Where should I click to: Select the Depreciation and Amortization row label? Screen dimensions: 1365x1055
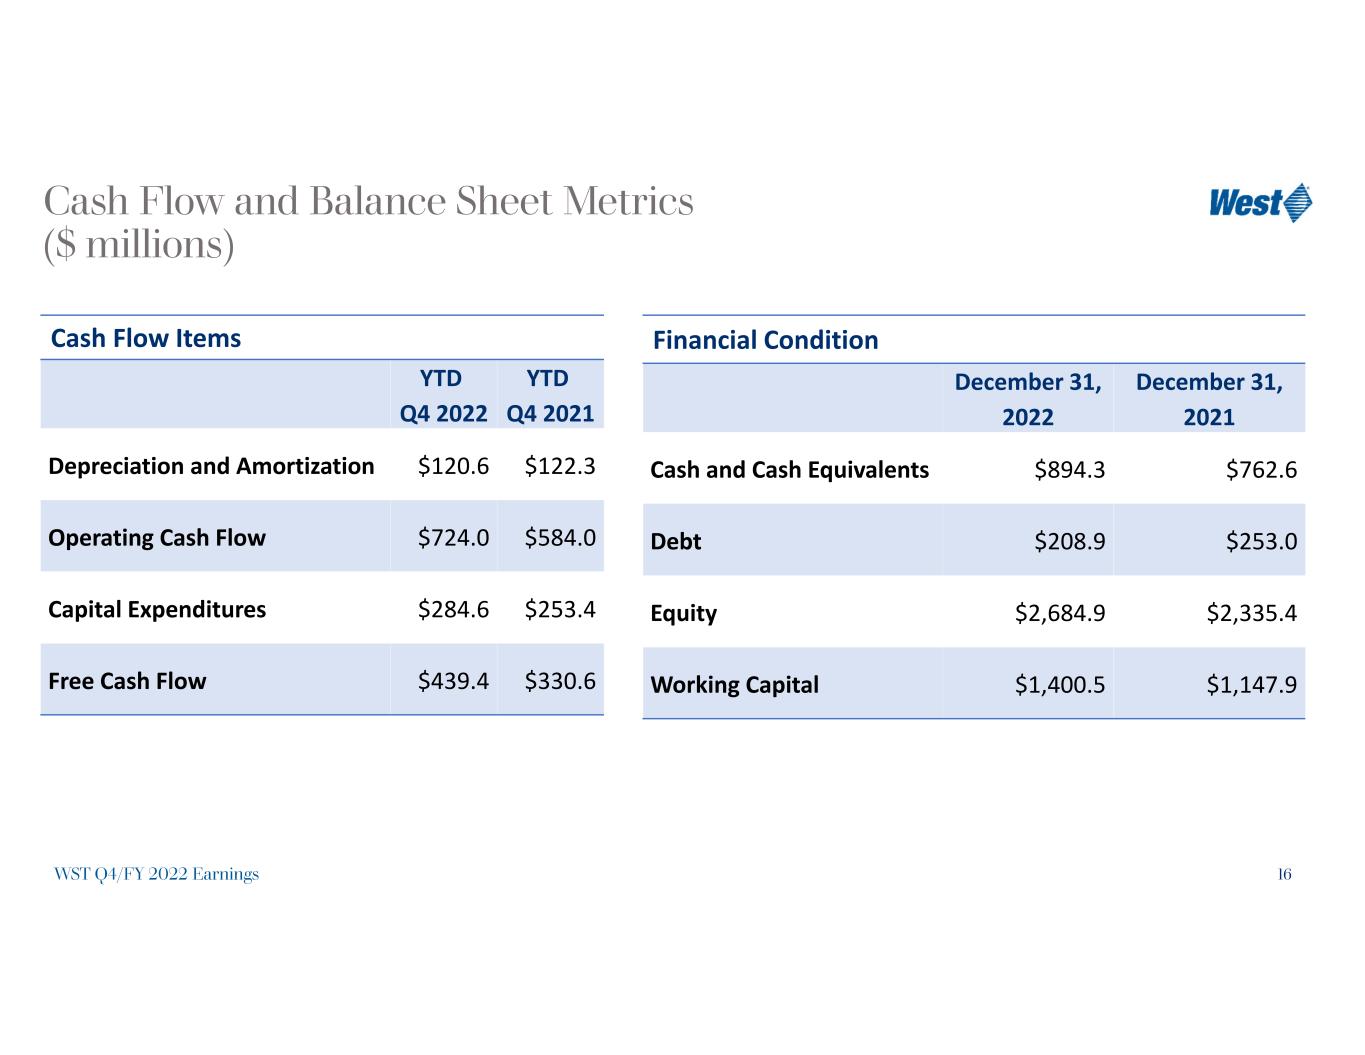tap(211, 466)
